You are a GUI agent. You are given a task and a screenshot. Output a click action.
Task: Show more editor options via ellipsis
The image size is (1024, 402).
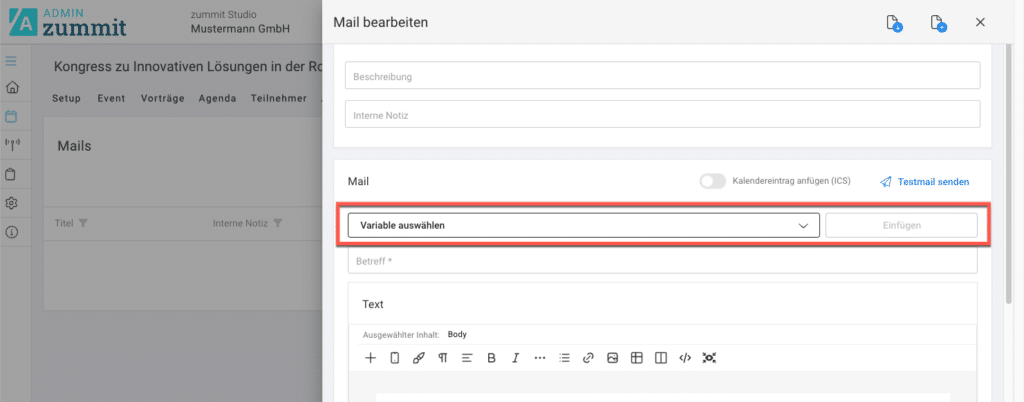pos(540,357)
